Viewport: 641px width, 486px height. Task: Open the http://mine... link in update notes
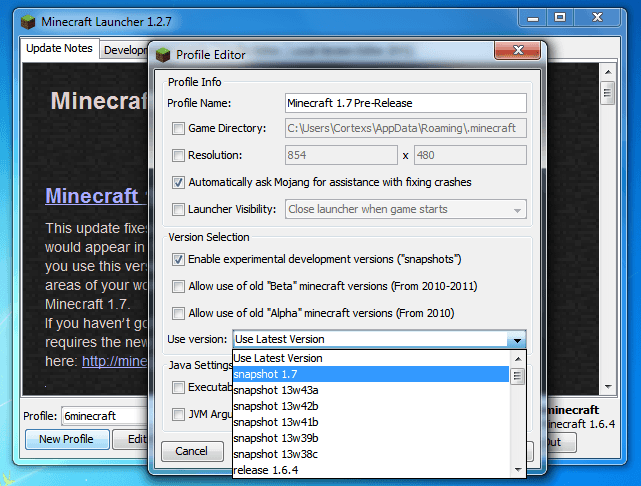point(114,361)
